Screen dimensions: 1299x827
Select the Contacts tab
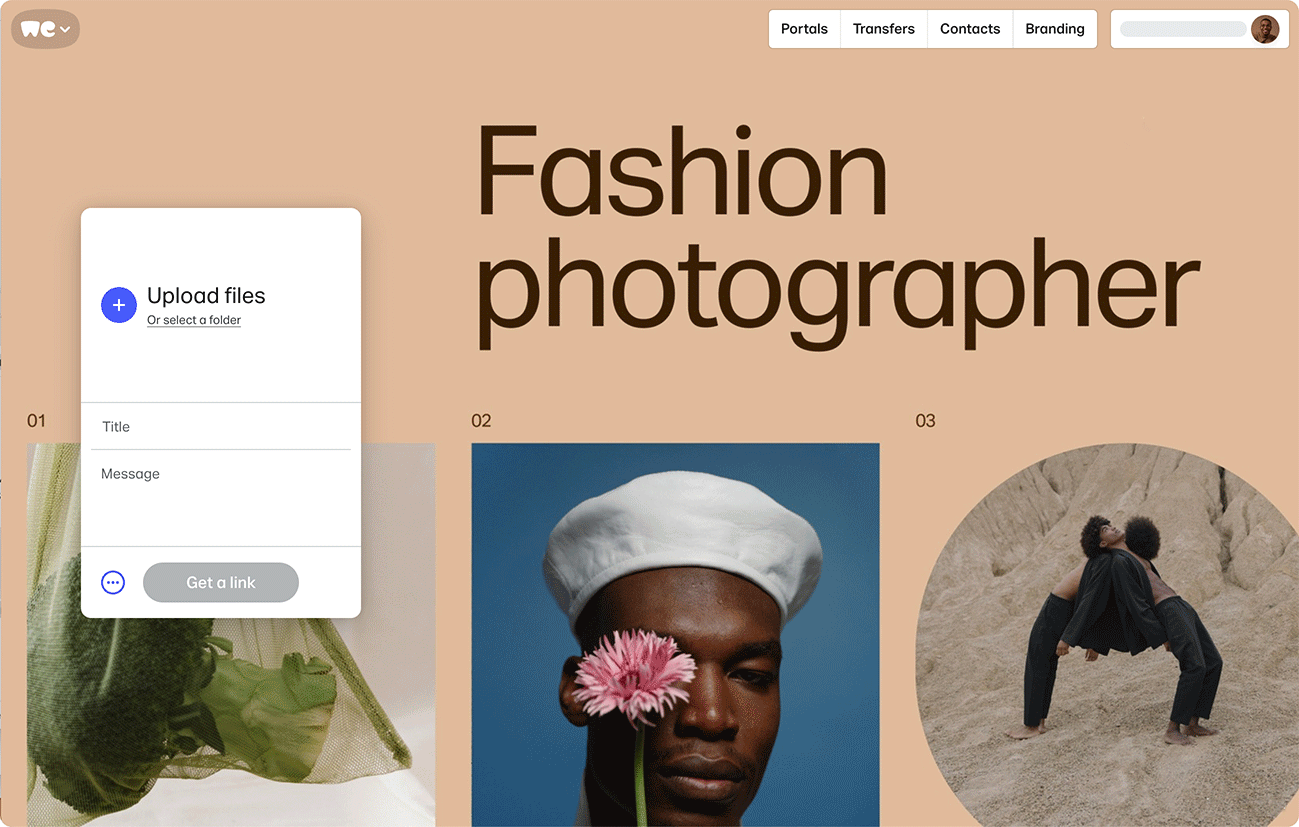(969, 29)
